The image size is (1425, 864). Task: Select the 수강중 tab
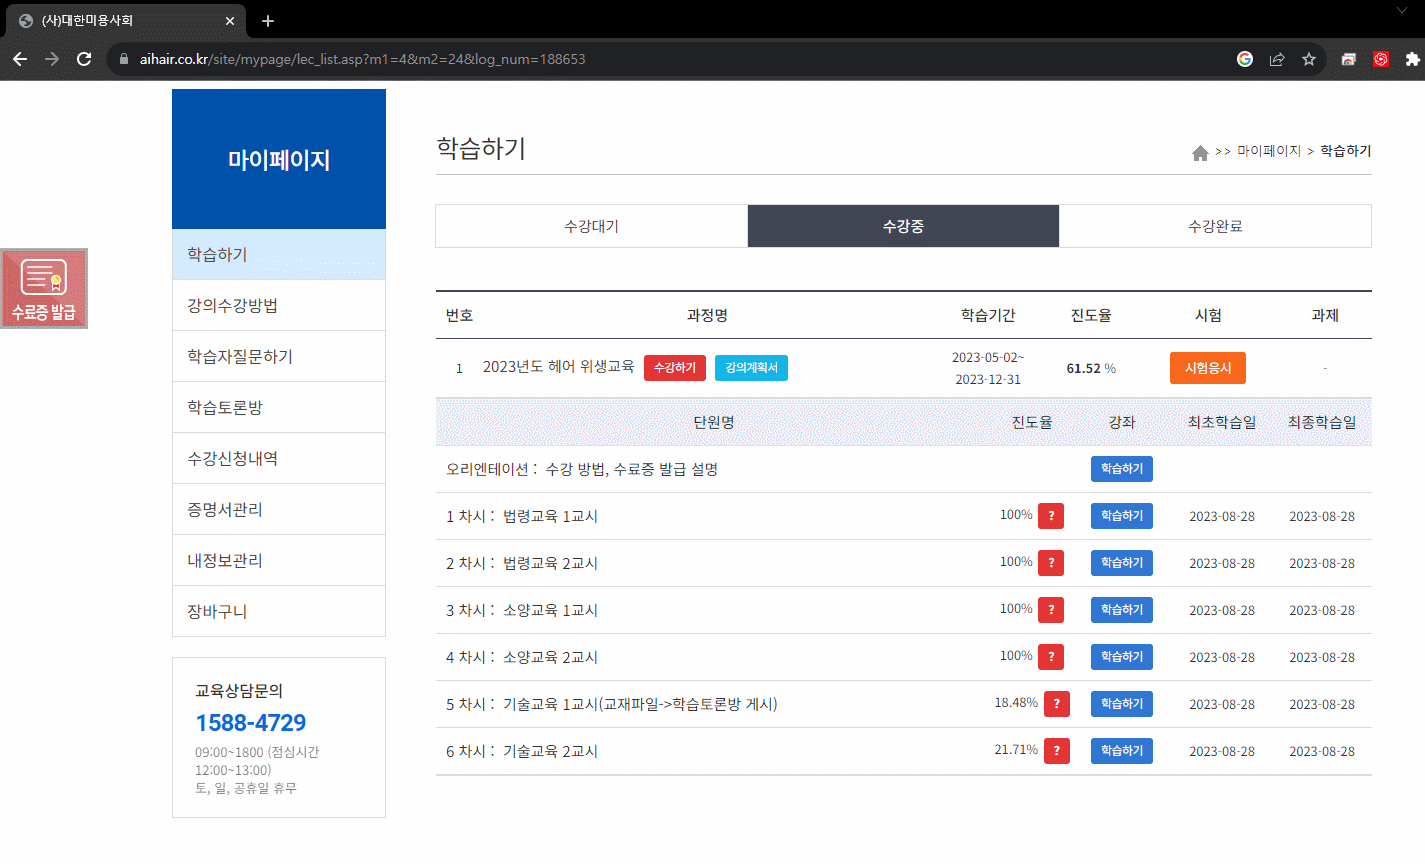coord(903,226)
